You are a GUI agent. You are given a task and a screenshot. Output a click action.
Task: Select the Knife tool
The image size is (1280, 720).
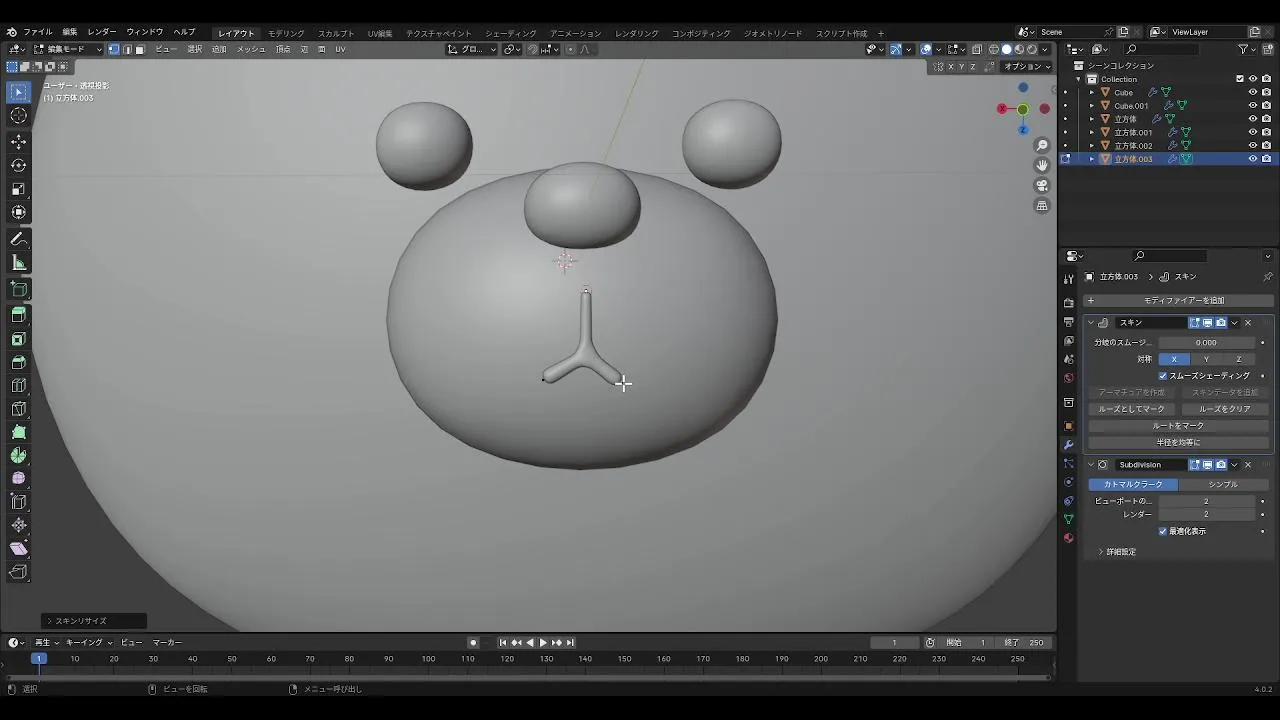(18, 409)
